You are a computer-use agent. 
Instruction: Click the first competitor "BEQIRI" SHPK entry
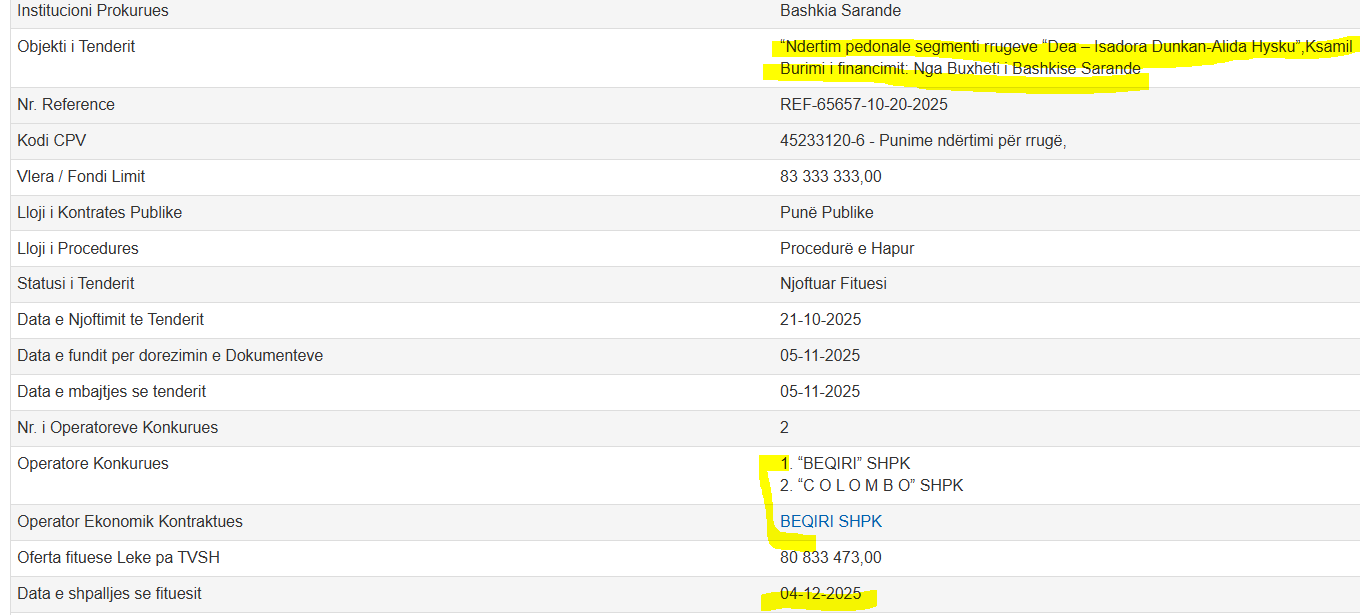pos(845,464)
